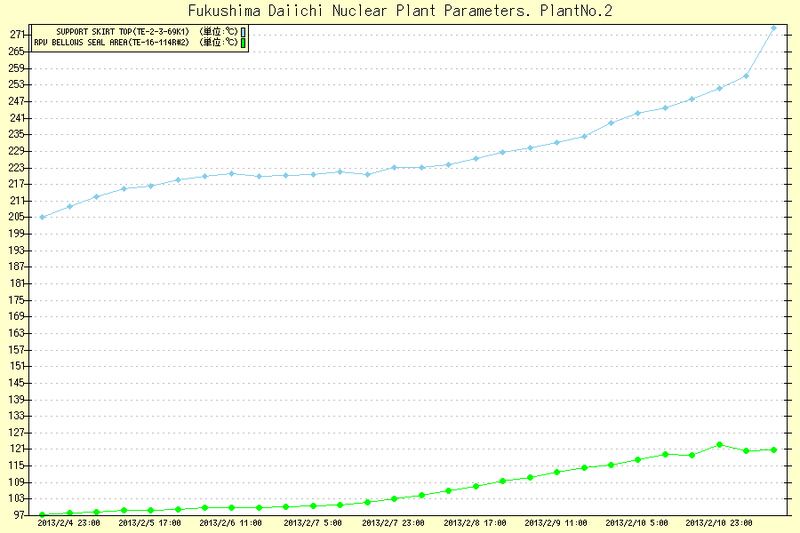Click y-axis value '193'
Image resolution: width=800 pixels, height=533 pixels.
pyautogui.click(x=16, y=250)
